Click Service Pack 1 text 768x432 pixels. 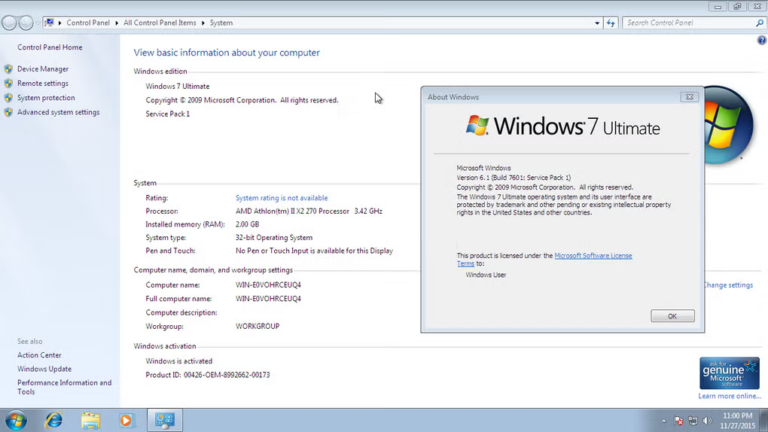pos(168,114)
